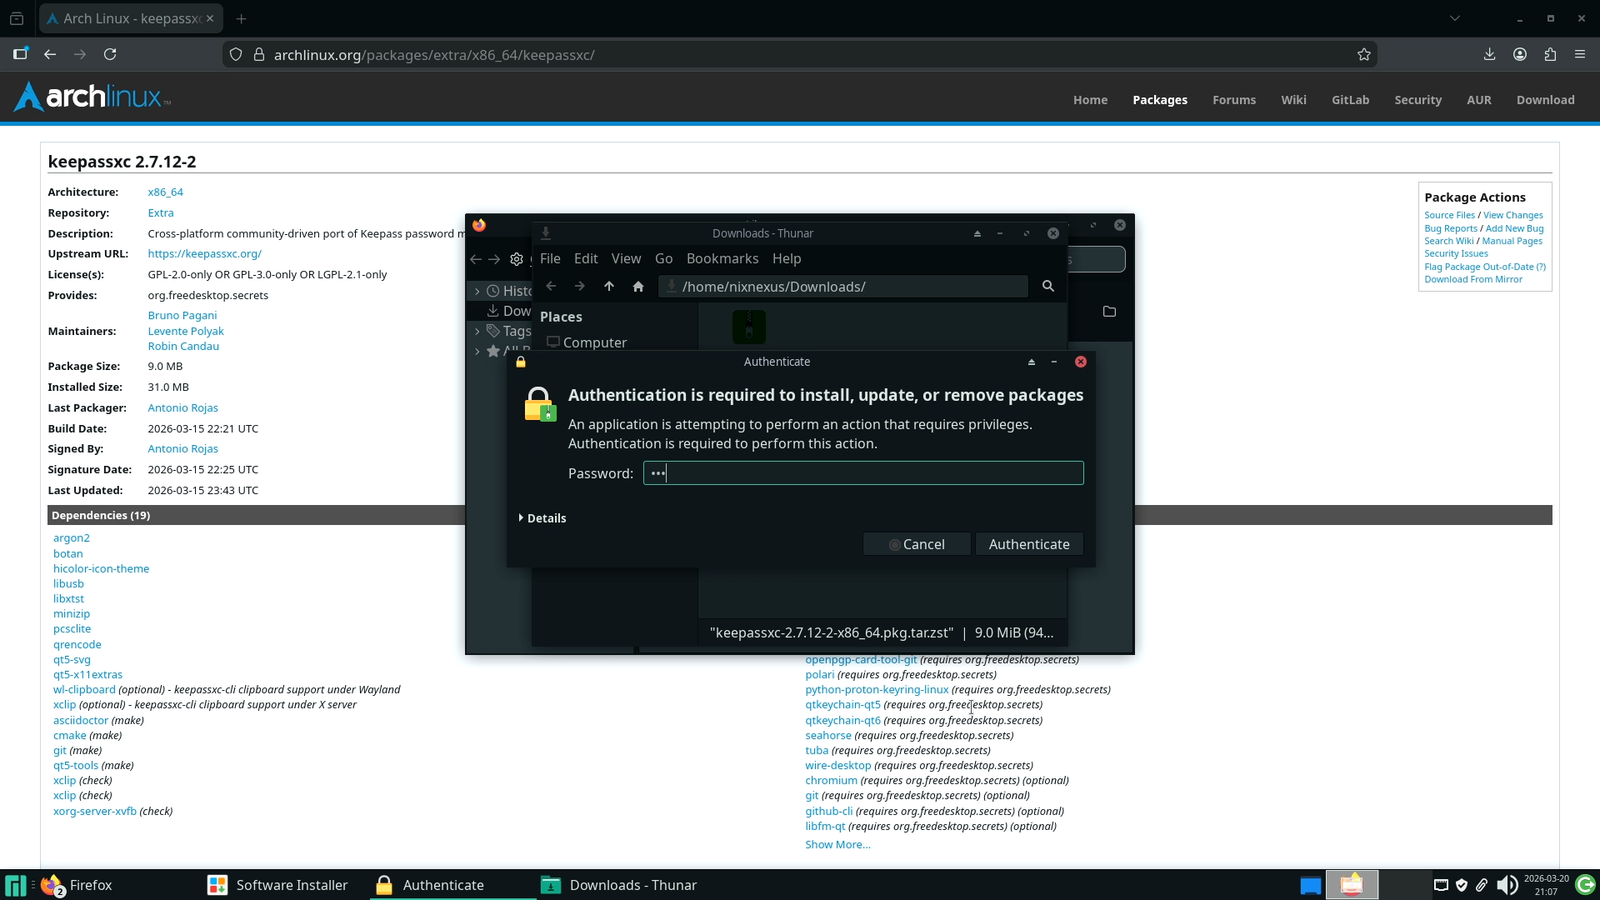Bookmark this page with the star icon
Image resolution: width=1600 pixels, height=900 pixels.
1364,55
